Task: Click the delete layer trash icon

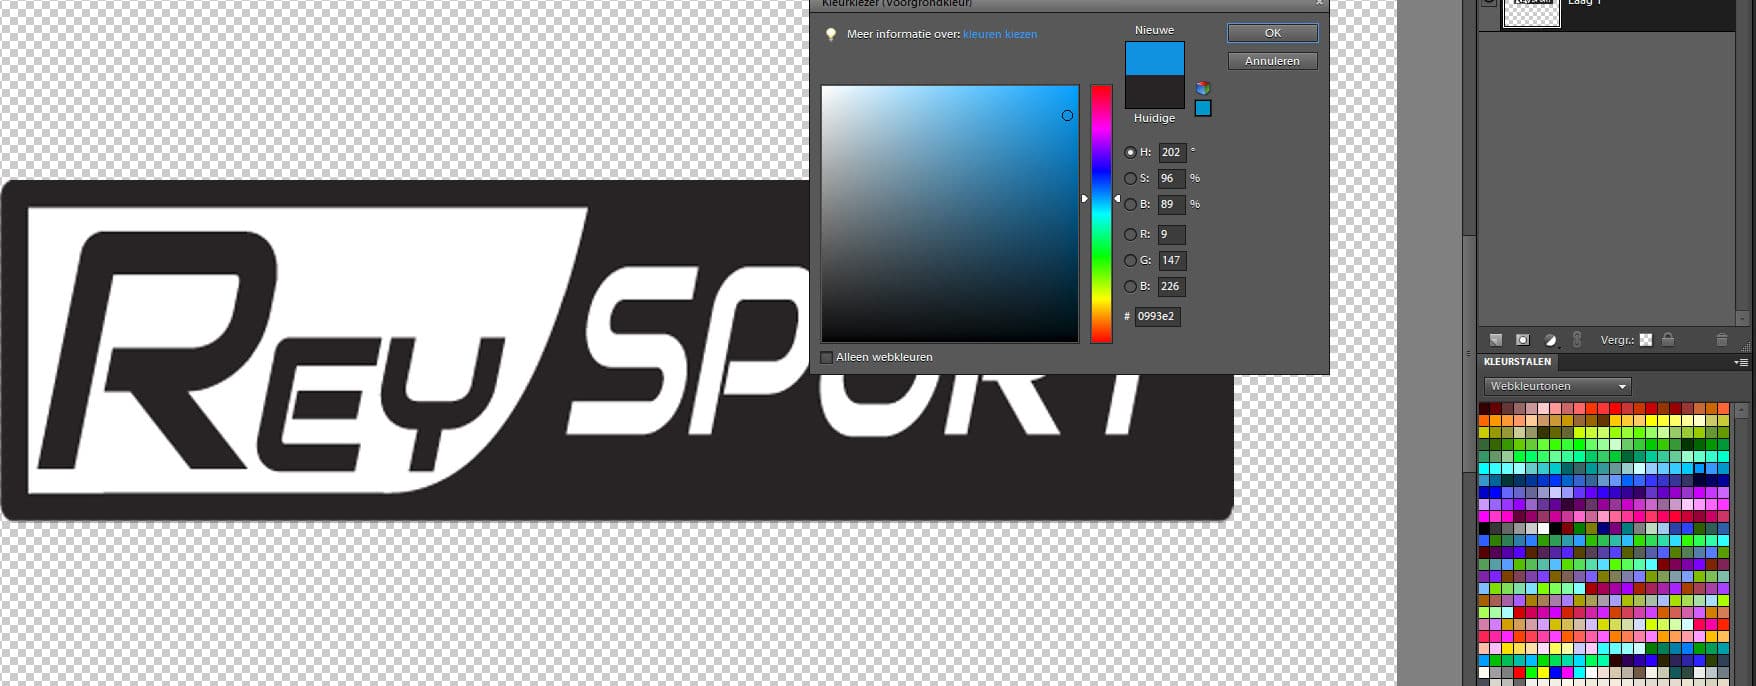Action: coord(1721,340)
